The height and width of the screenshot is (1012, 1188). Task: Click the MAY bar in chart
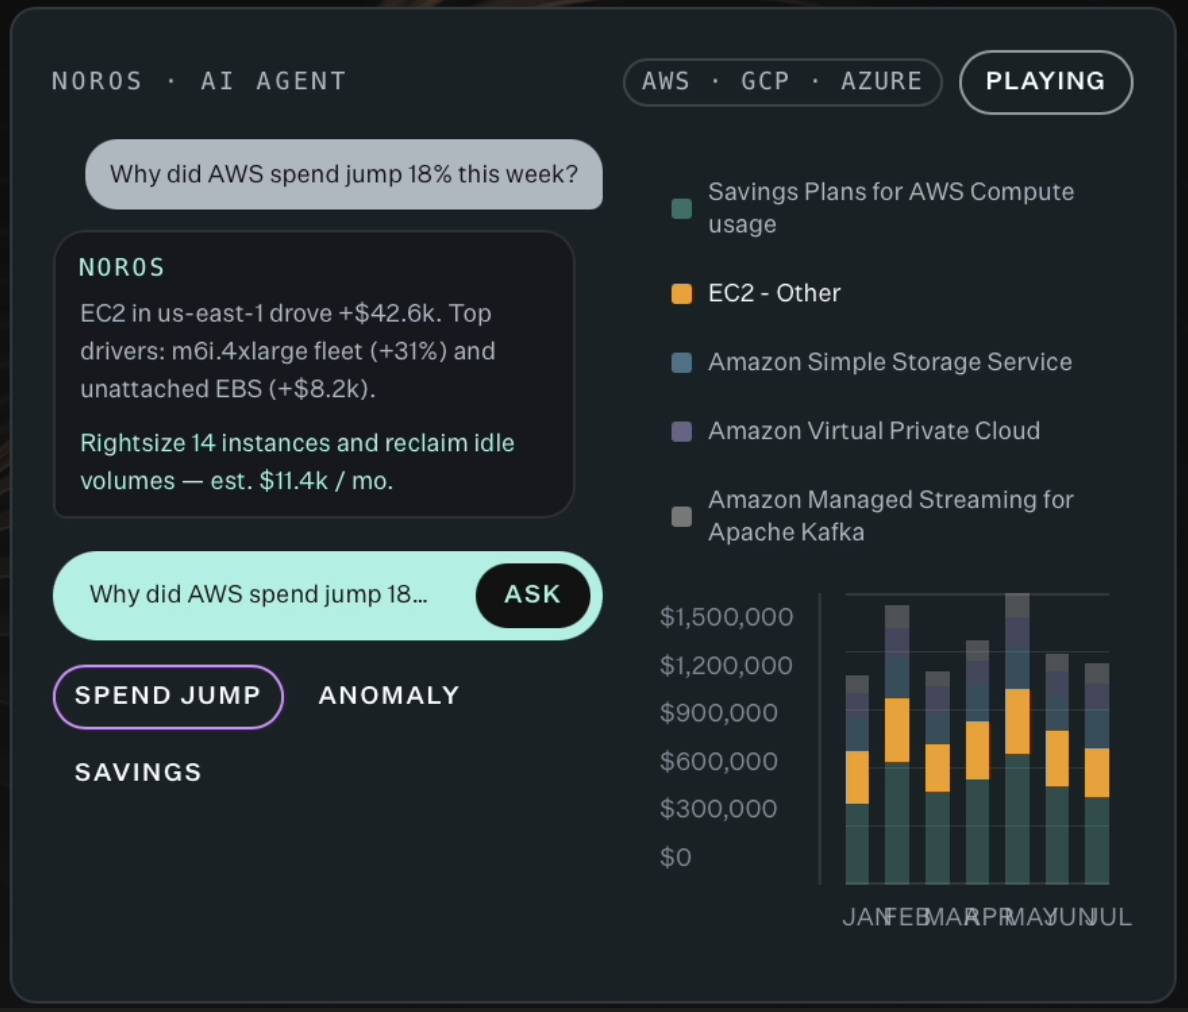point(1018,739)
